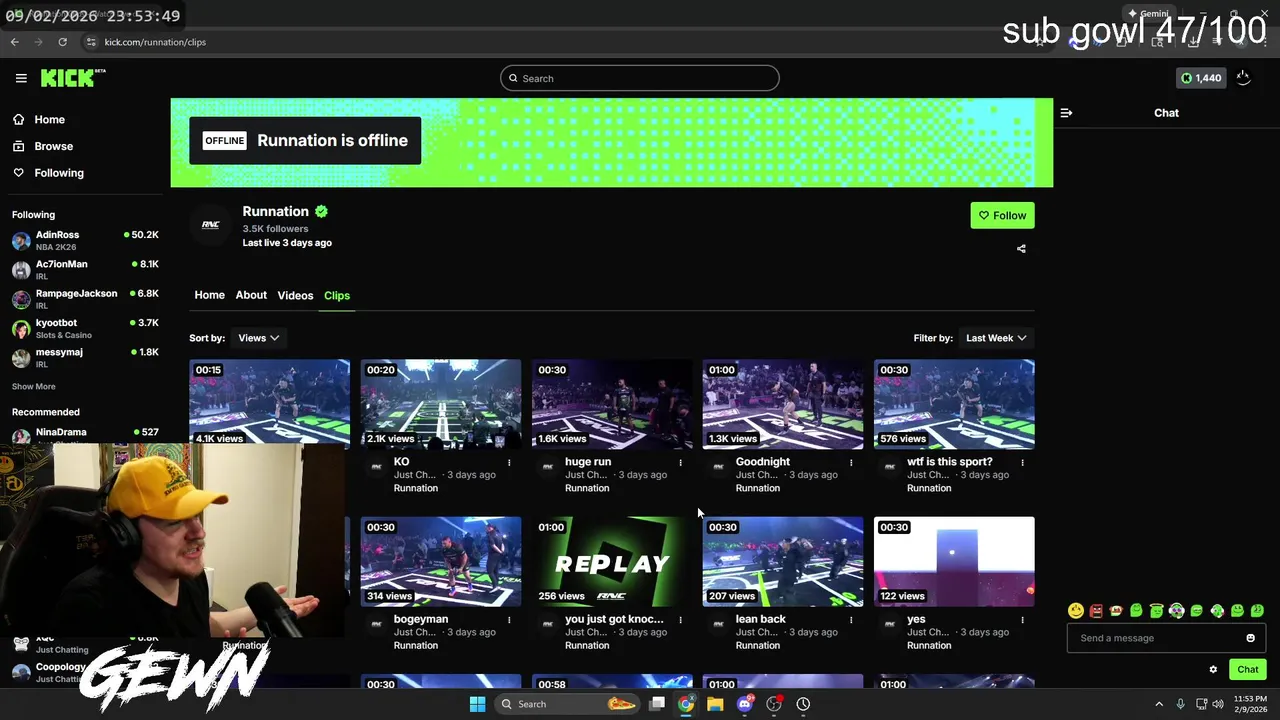Screen dimensions: 1280x720
Task: Open options menu for KO clip
Action: coord(509,462)
